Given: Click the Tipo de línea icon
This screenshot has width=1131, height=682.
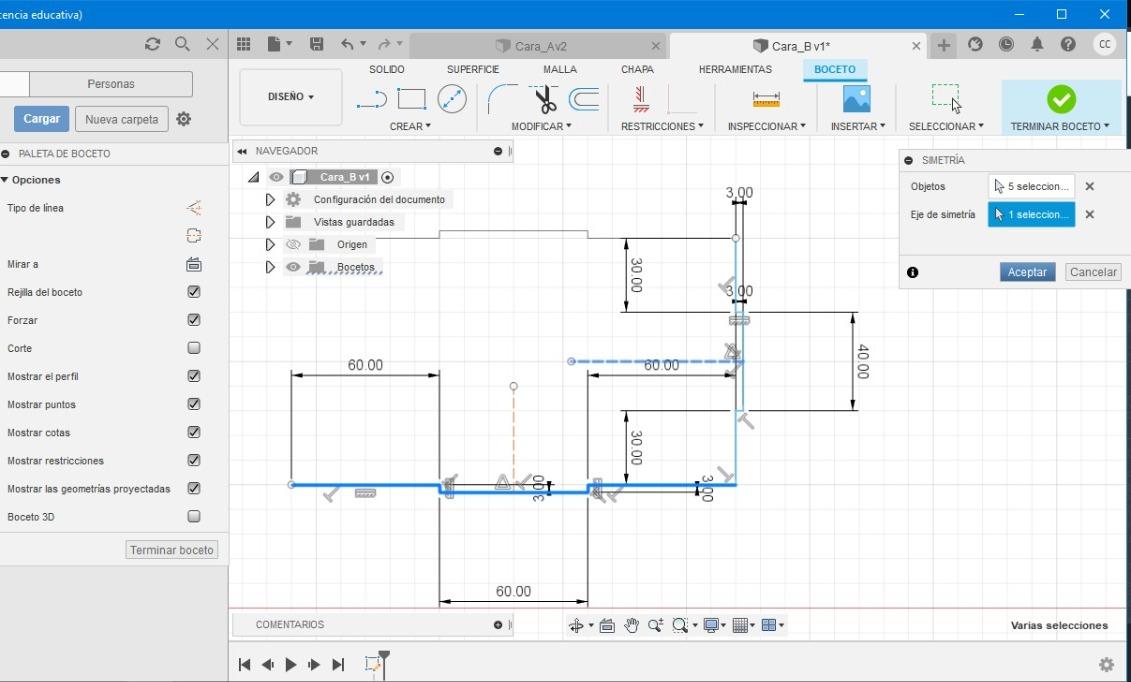Looking at the screenshot, I should click(x=193, y=208).
